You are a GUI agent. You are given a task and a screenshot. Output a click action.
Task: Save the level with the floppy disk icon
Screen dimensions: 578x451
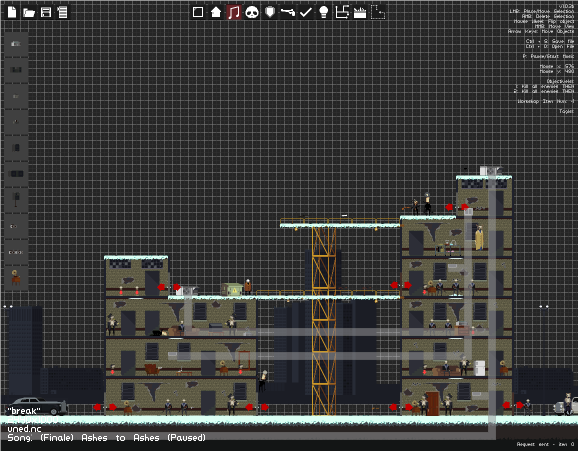coord(46,12)
